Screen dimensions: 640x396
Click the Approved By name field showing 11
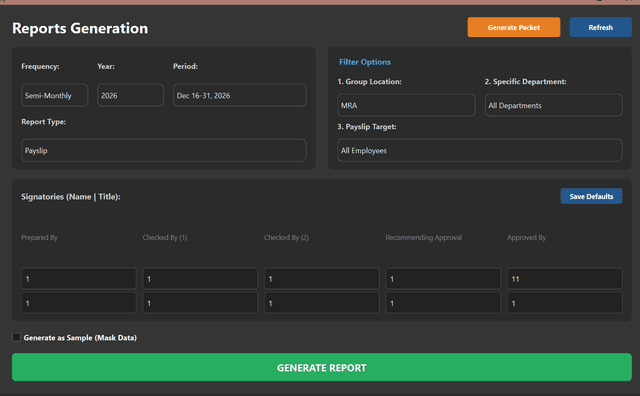(x=564, y=279)
